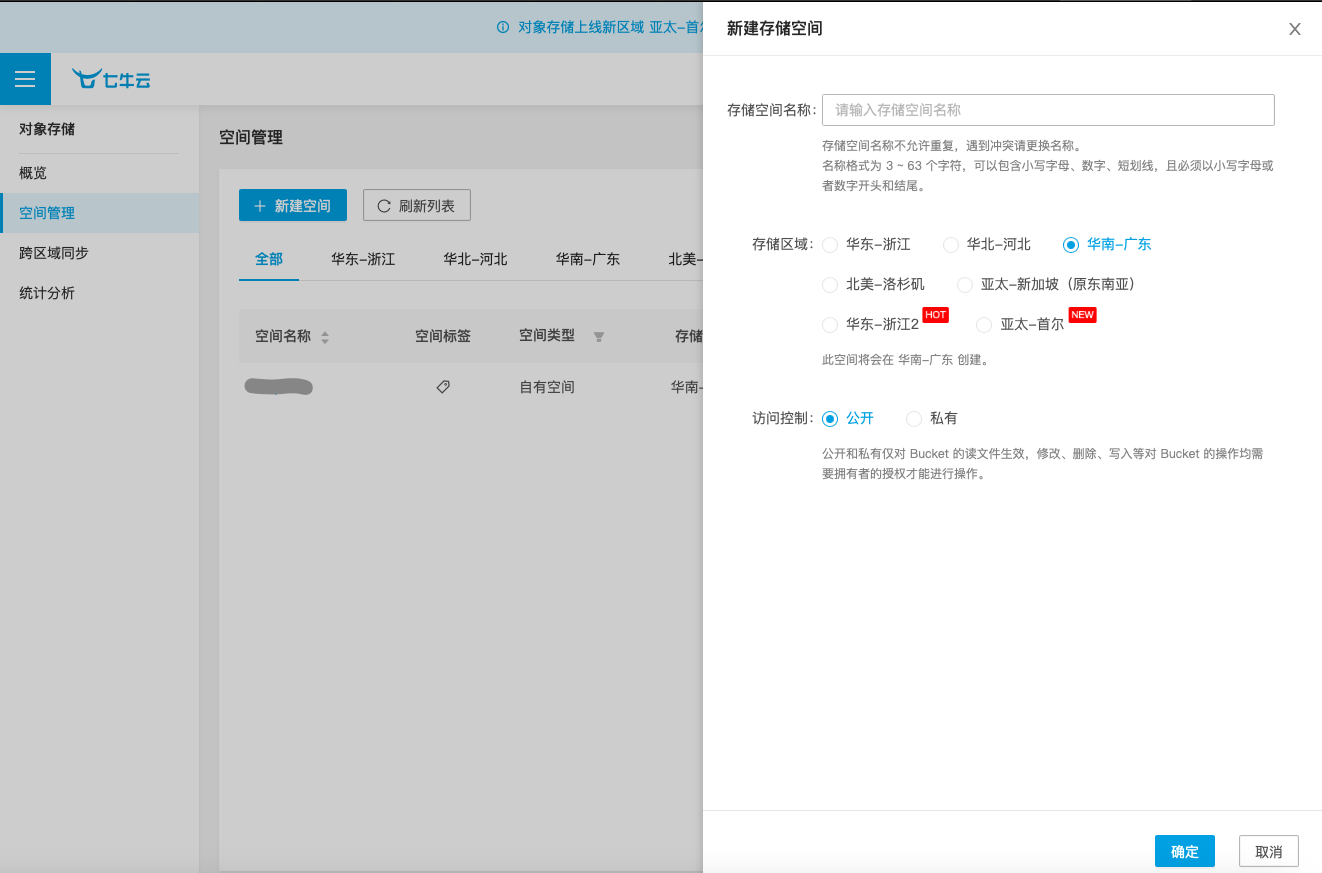Click the 自有空间 cell
Screen dimensions: 1322x873
547,387
